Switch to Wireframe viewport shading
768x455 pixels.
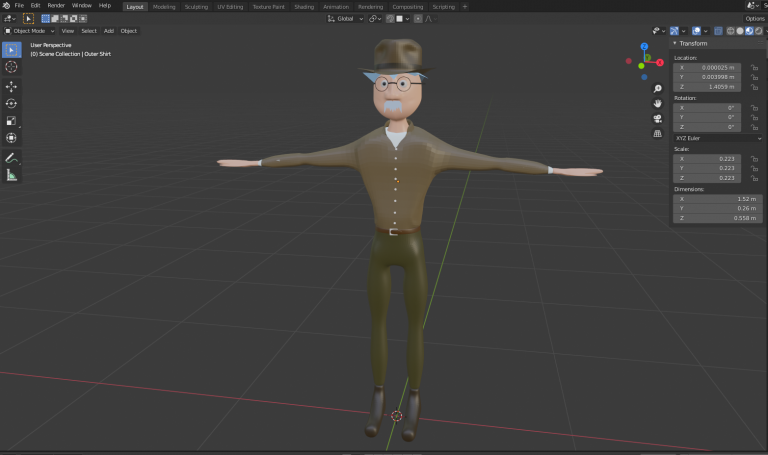730,31
